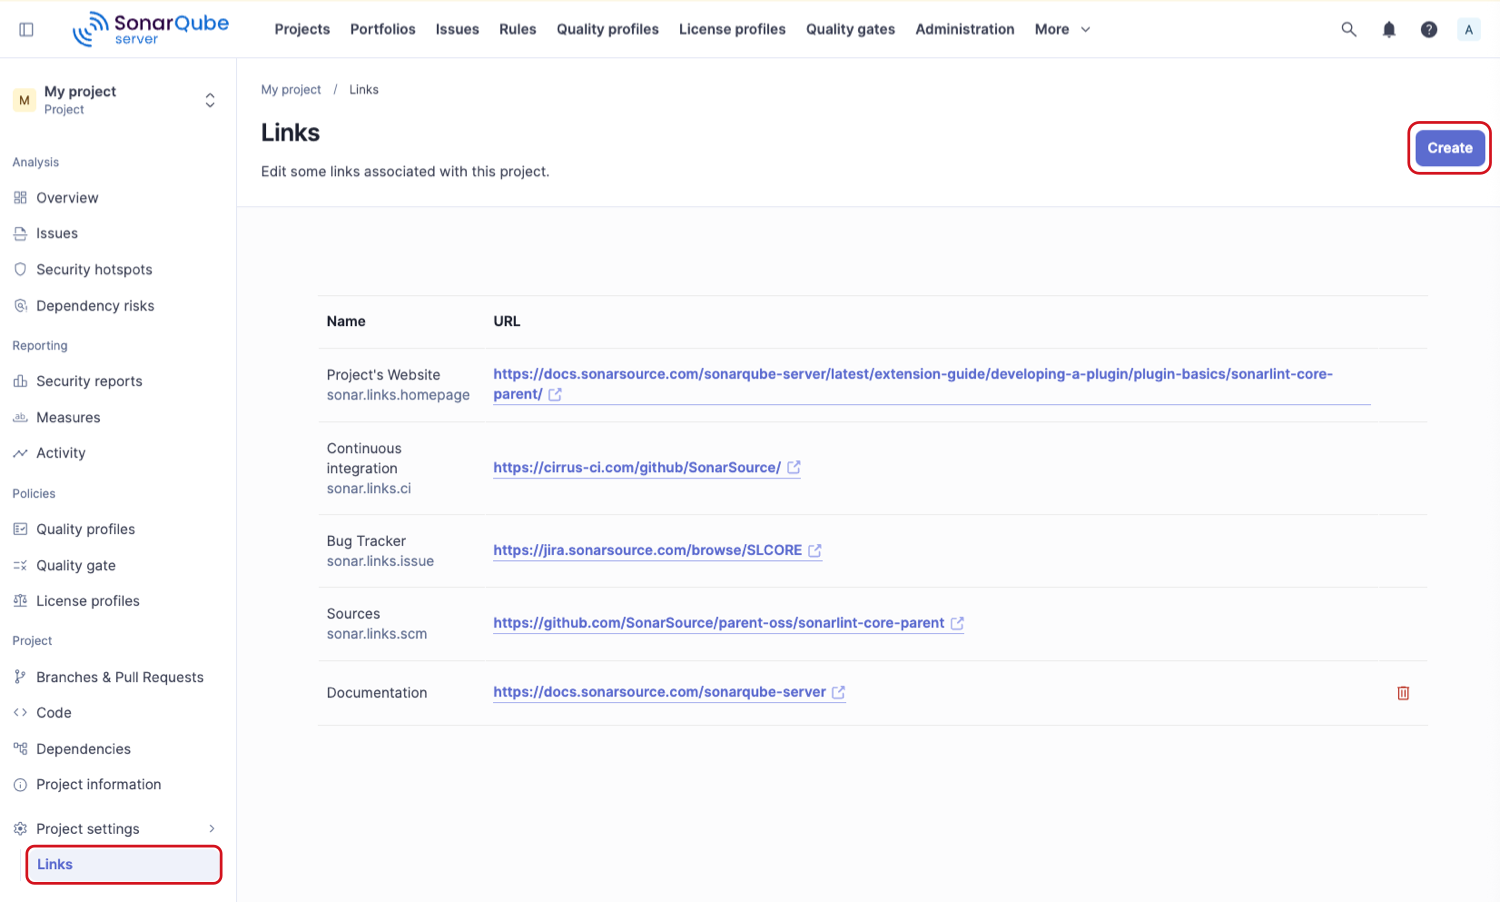This screenshot has width=1500, height=902.
Task: Open the help question mark icon
Action: tap(1429, 29)
